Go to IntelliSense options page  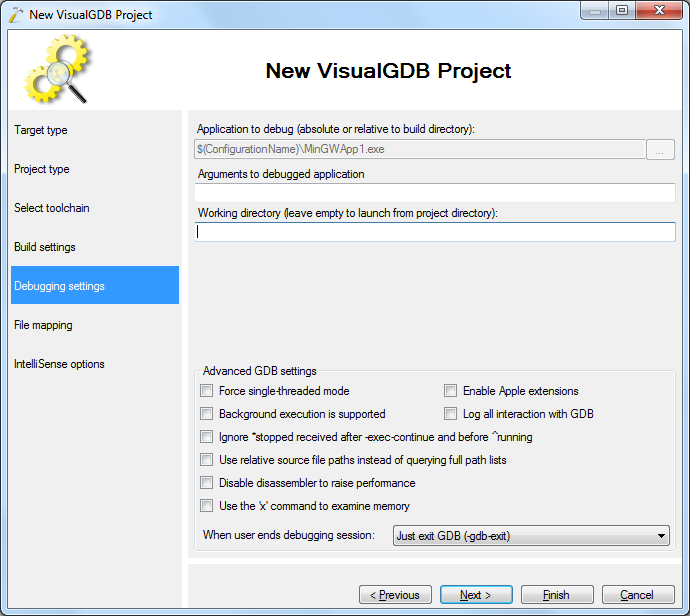click(95, 364)
